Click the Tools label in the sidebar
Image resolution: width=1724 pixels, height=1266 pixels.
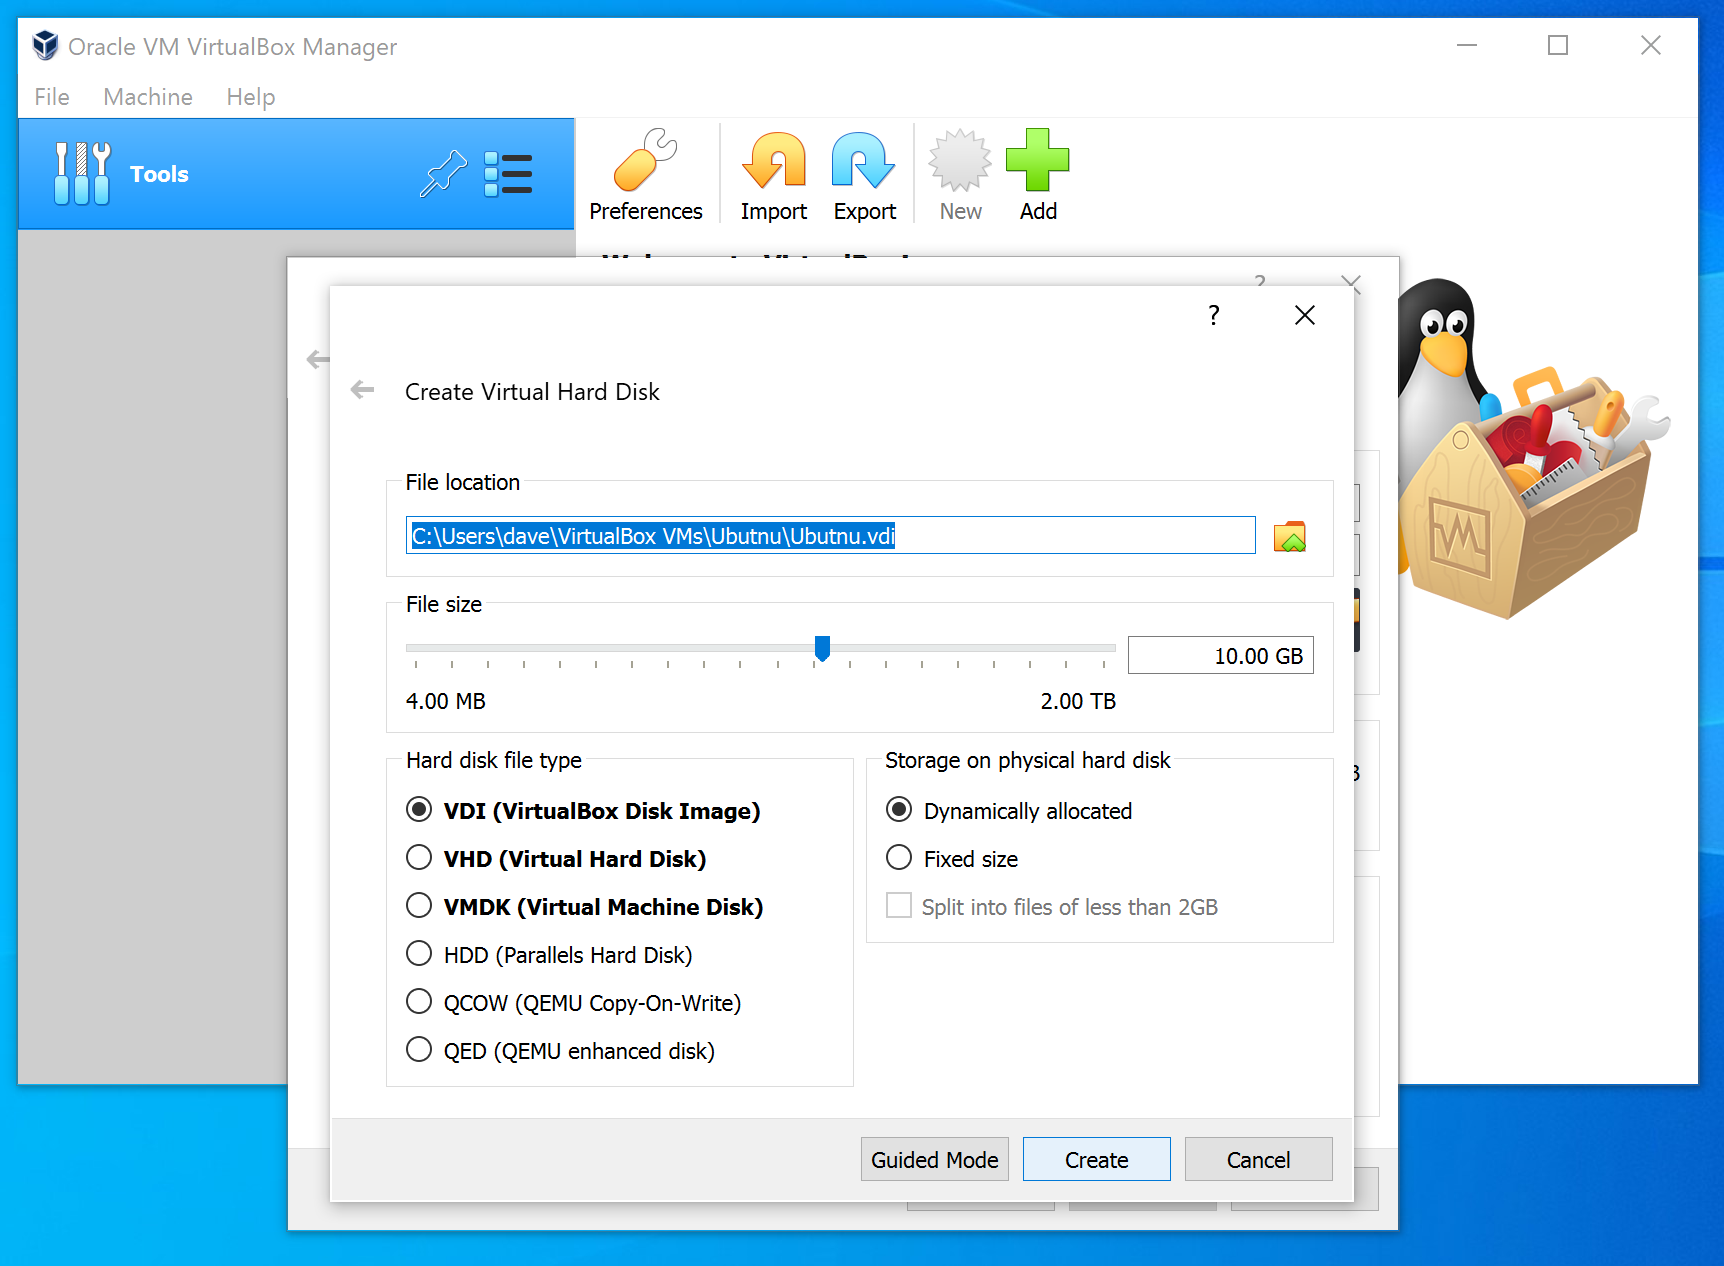coord(159,174)
